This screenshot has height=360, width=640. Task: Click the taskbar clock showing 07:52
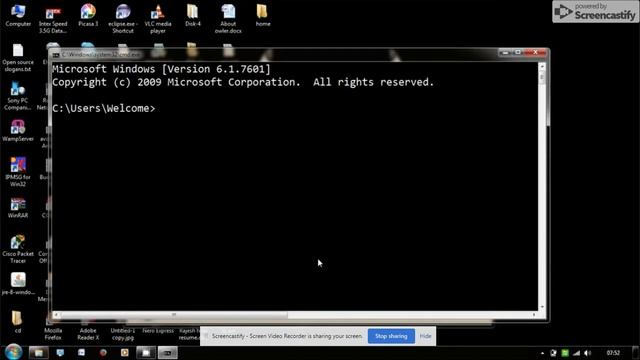click(x=613, y=353)
